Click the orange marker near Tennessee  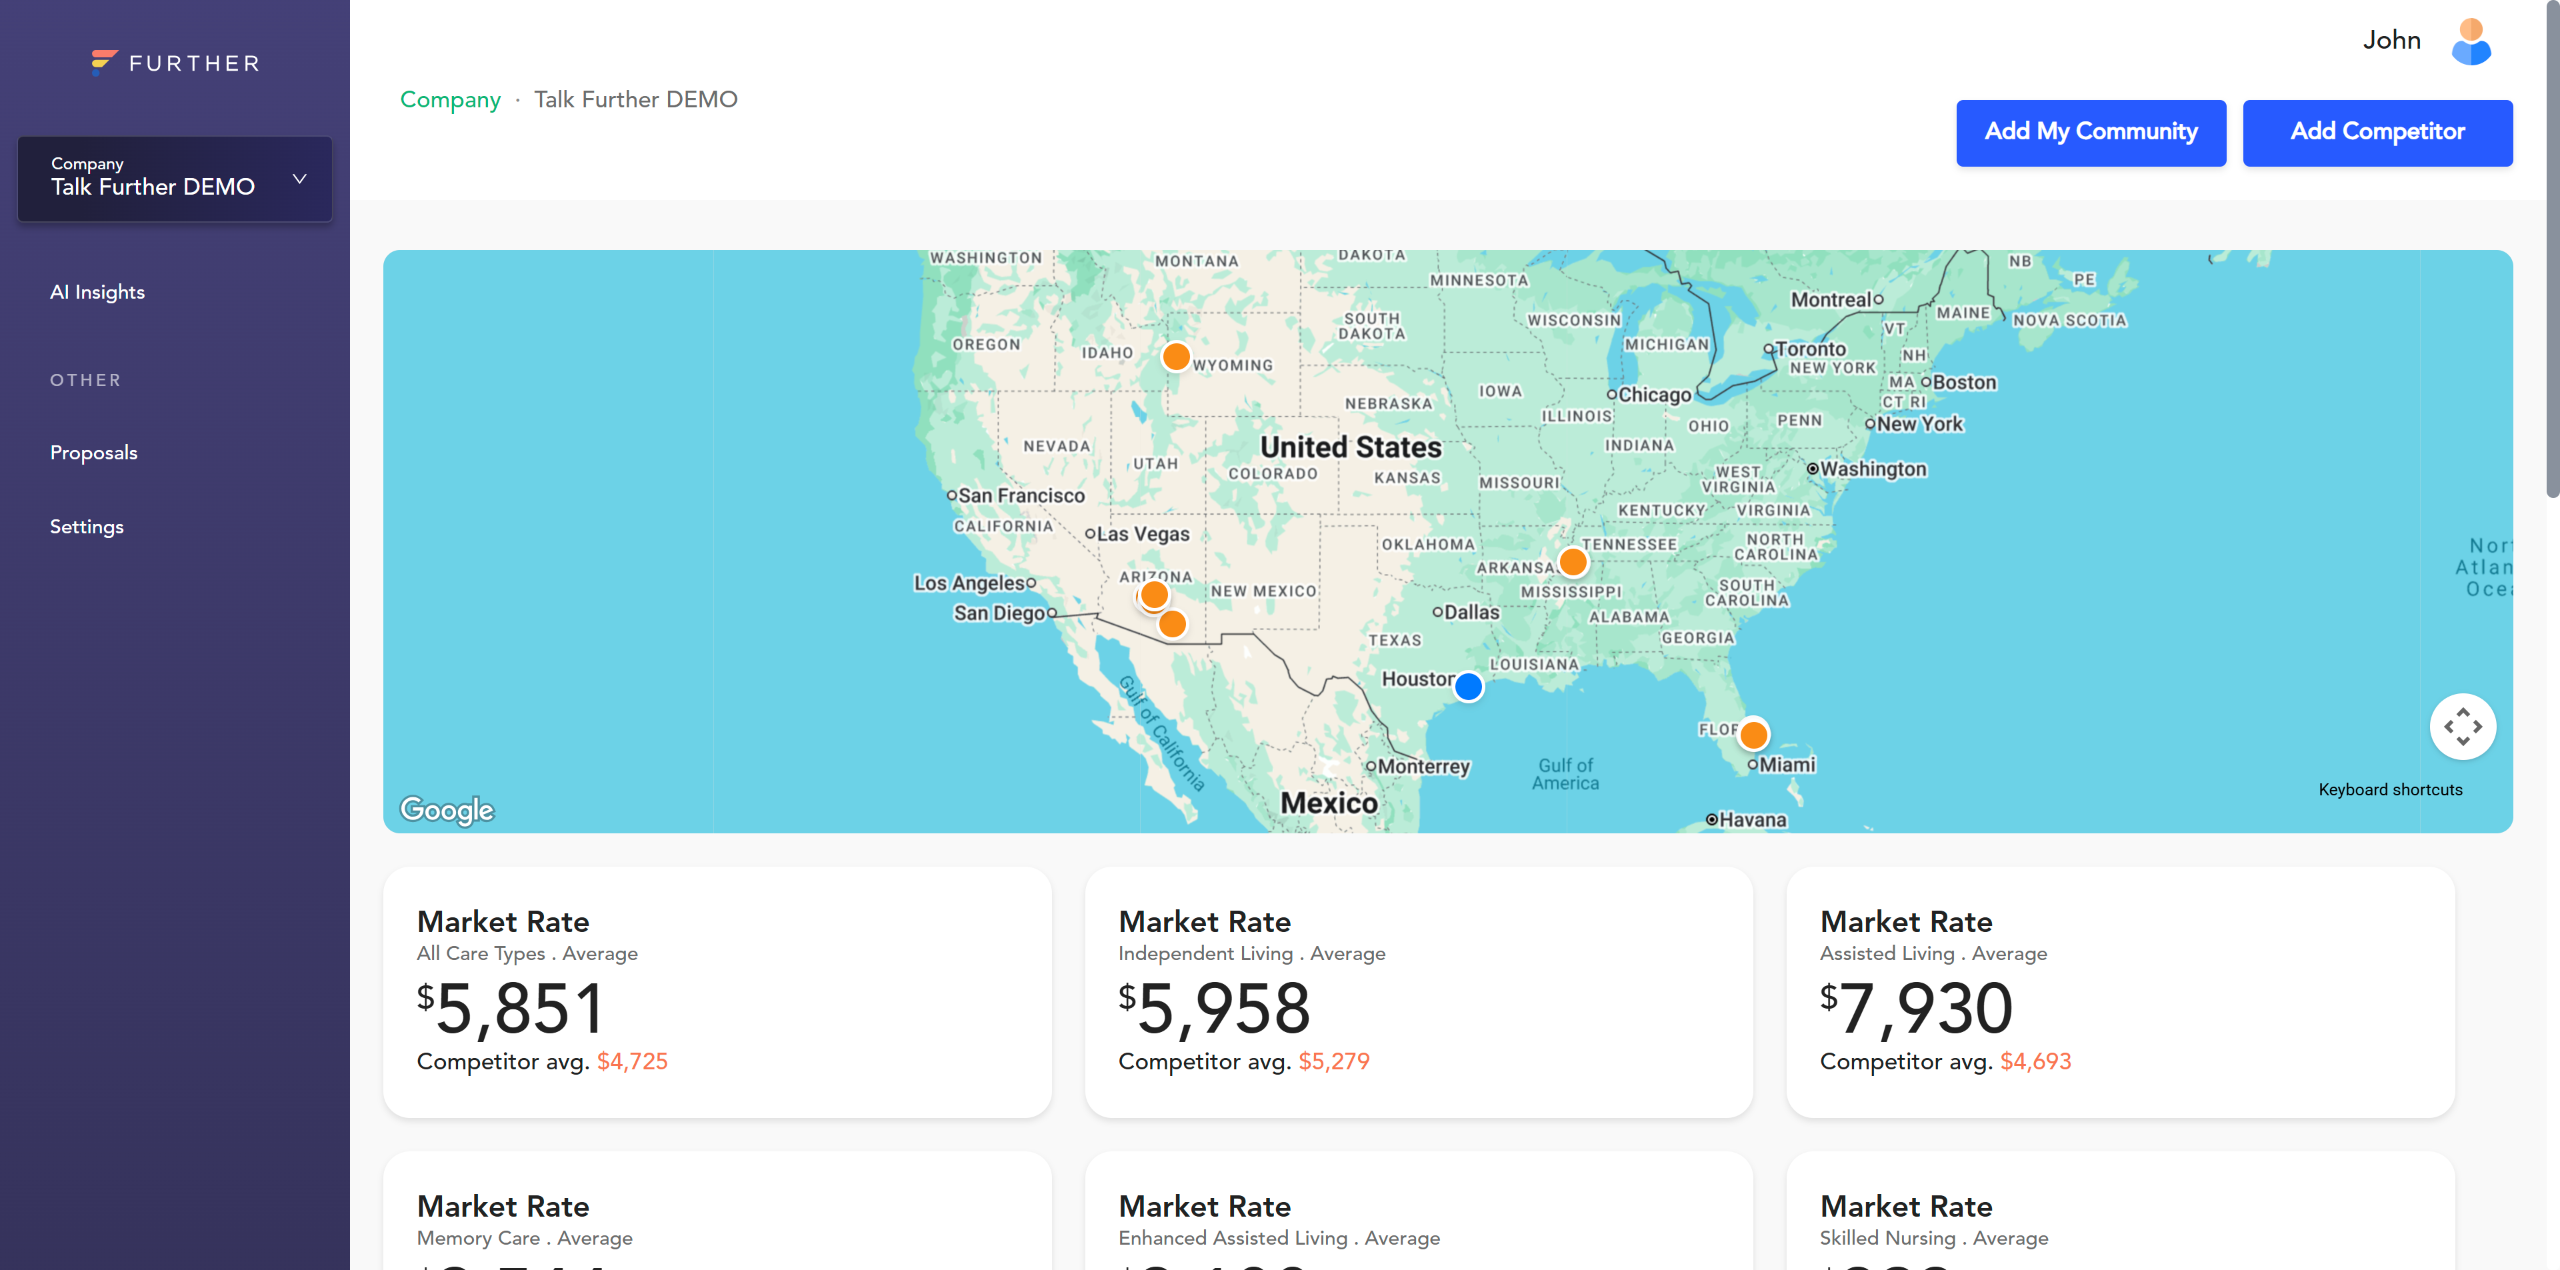(1573, 562)
